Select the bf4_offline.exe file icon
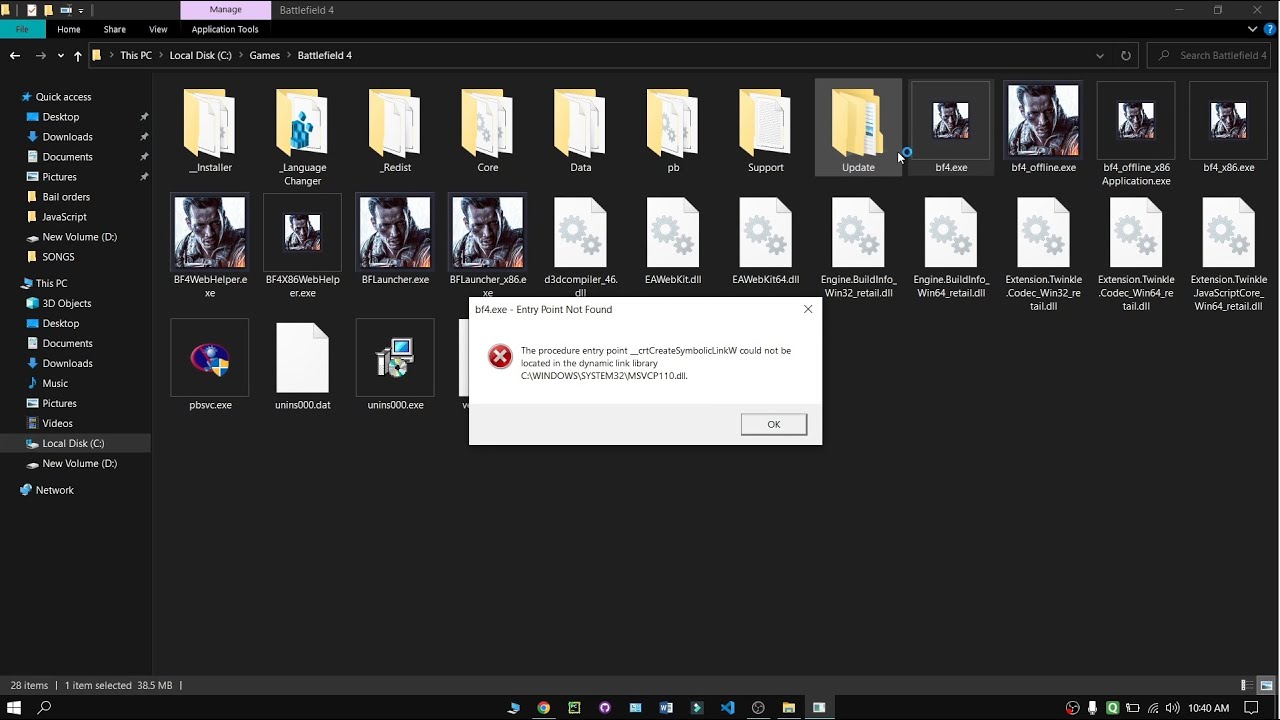 [x=1043, y=121]
